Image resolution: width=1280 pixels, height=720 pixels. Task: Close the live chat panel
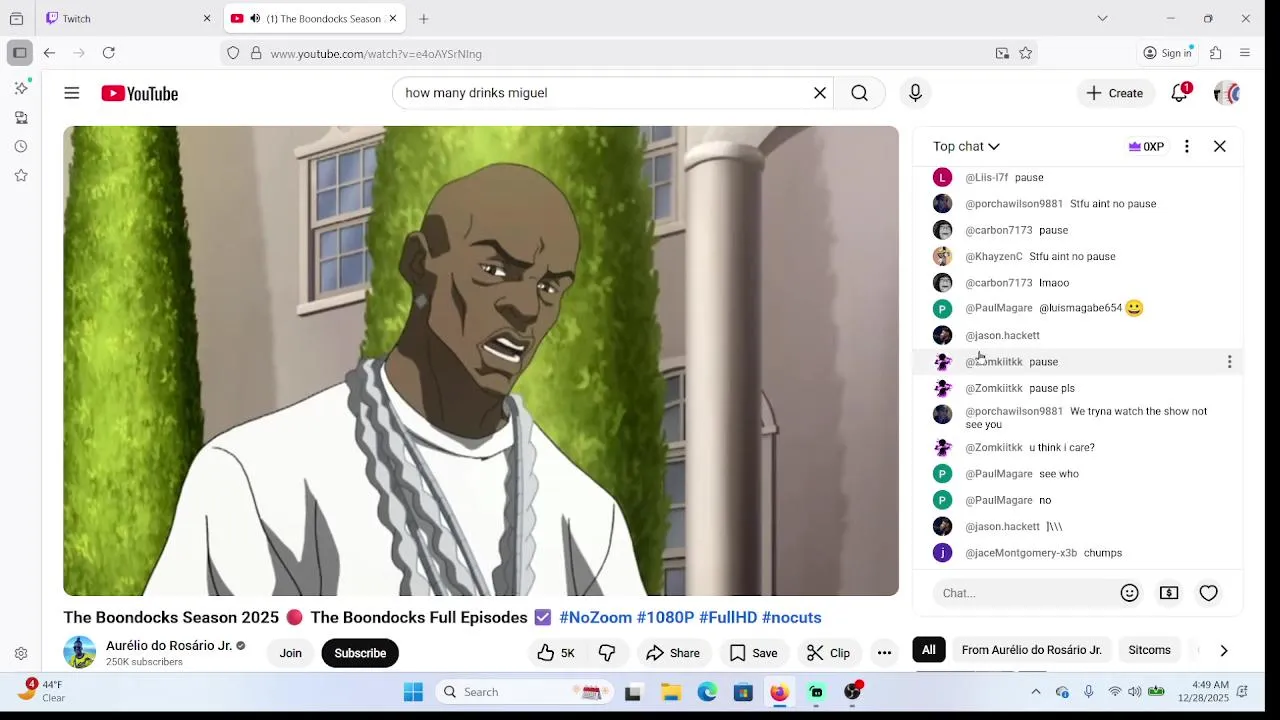coord(1220,146)
